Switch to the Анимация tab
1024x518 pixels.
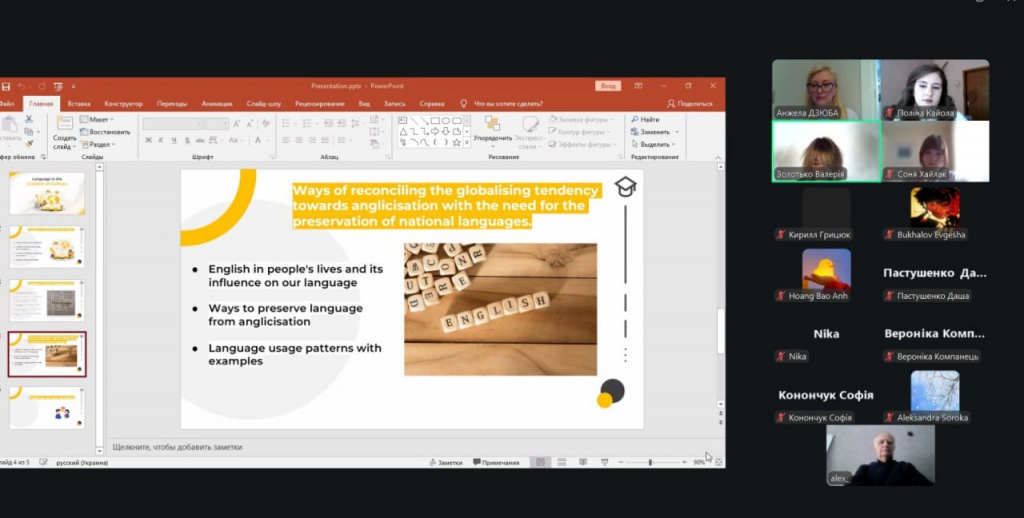coord(216,103)
